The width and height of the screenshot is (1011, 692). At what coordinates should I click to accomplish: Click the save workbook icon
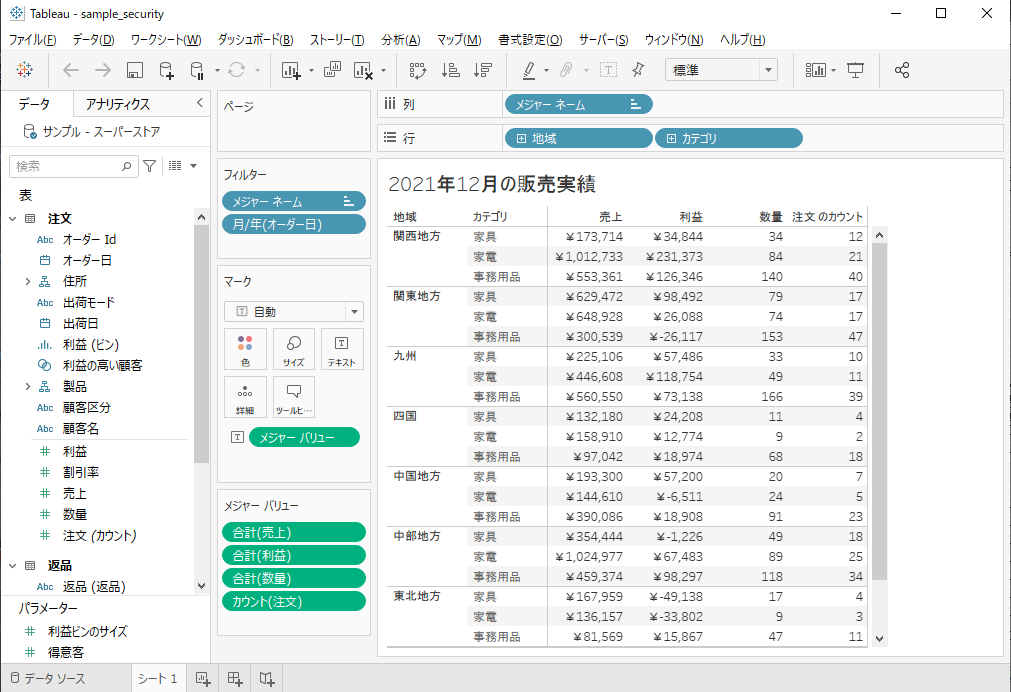135,70
